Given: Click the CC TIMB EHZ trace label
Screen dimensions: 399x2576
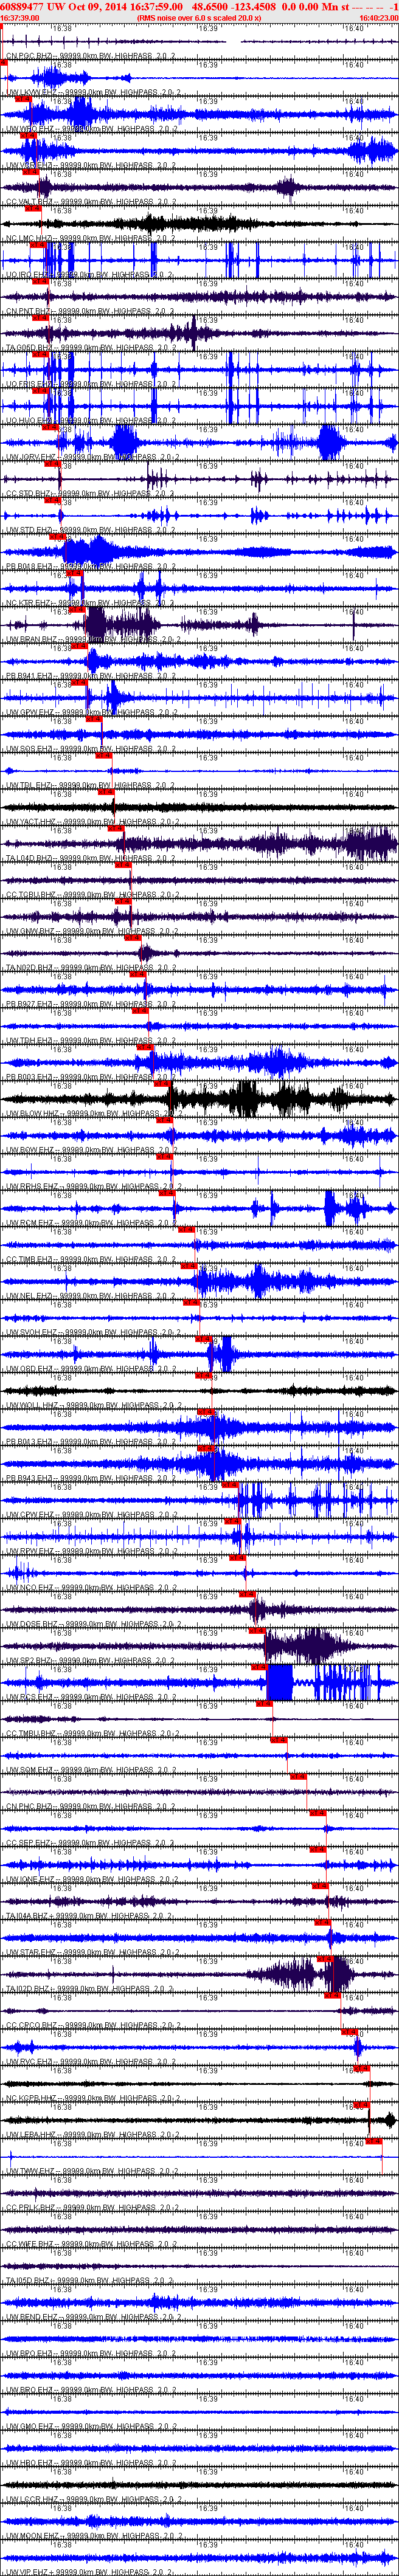Looking at the screenshot, I should click(x=91, y=1260).
